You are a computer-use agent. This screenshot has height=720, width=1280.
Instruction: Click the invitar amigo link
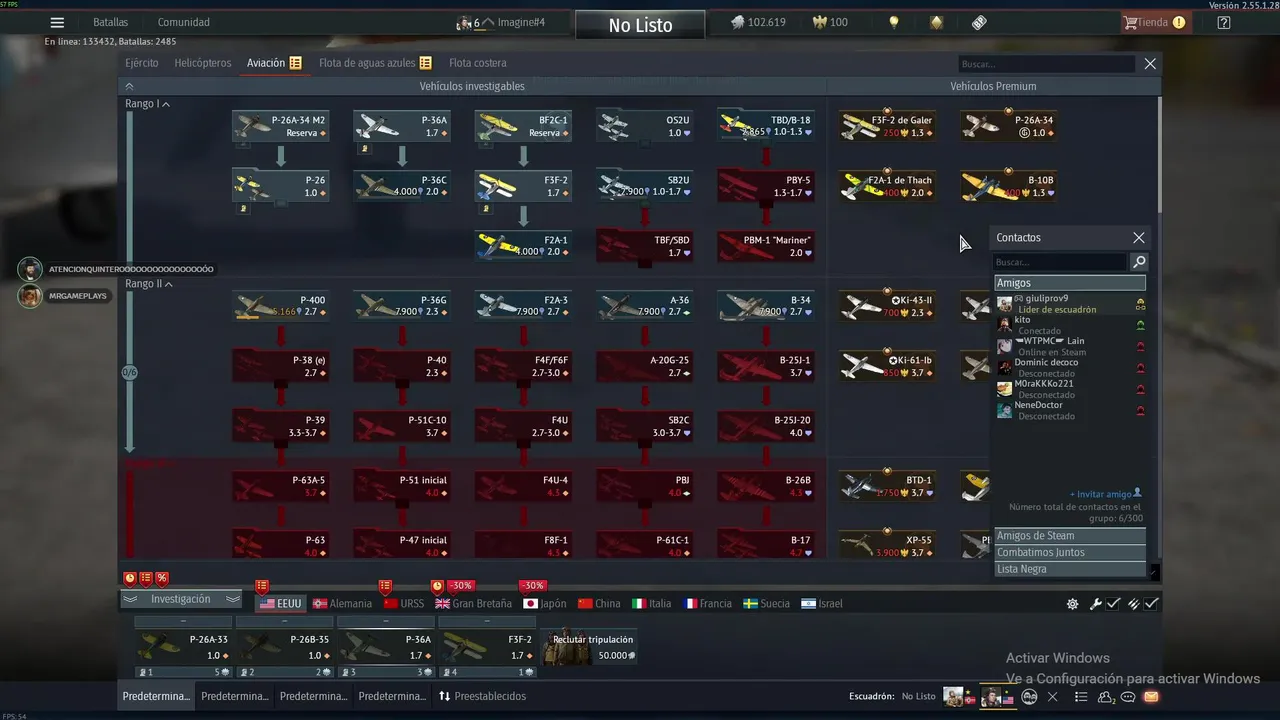click(1105, 494)
